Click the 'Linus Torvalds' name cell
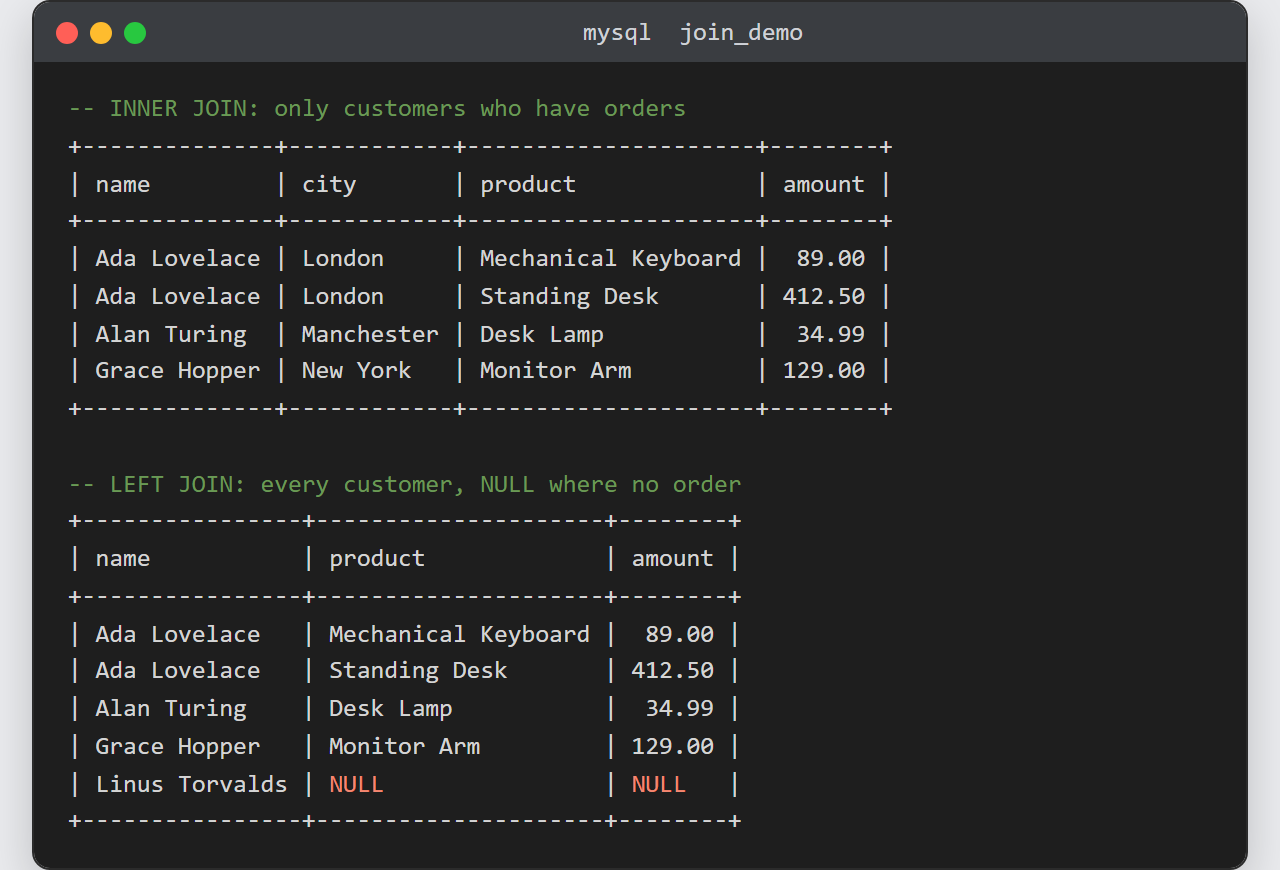Image resolution: width=1280 pixels, height=870 pixels. pos(191,784)
